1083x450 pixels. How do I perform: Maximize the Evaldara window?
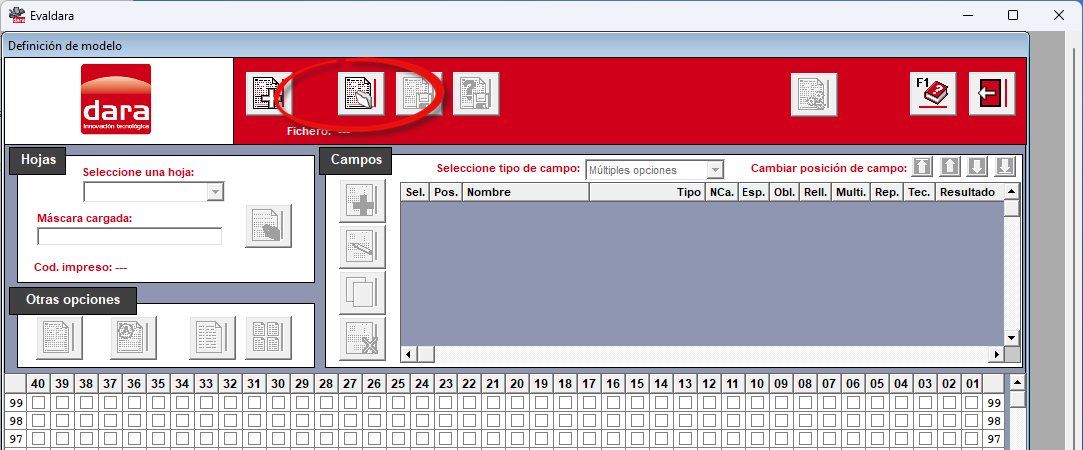coord(1013,15)
